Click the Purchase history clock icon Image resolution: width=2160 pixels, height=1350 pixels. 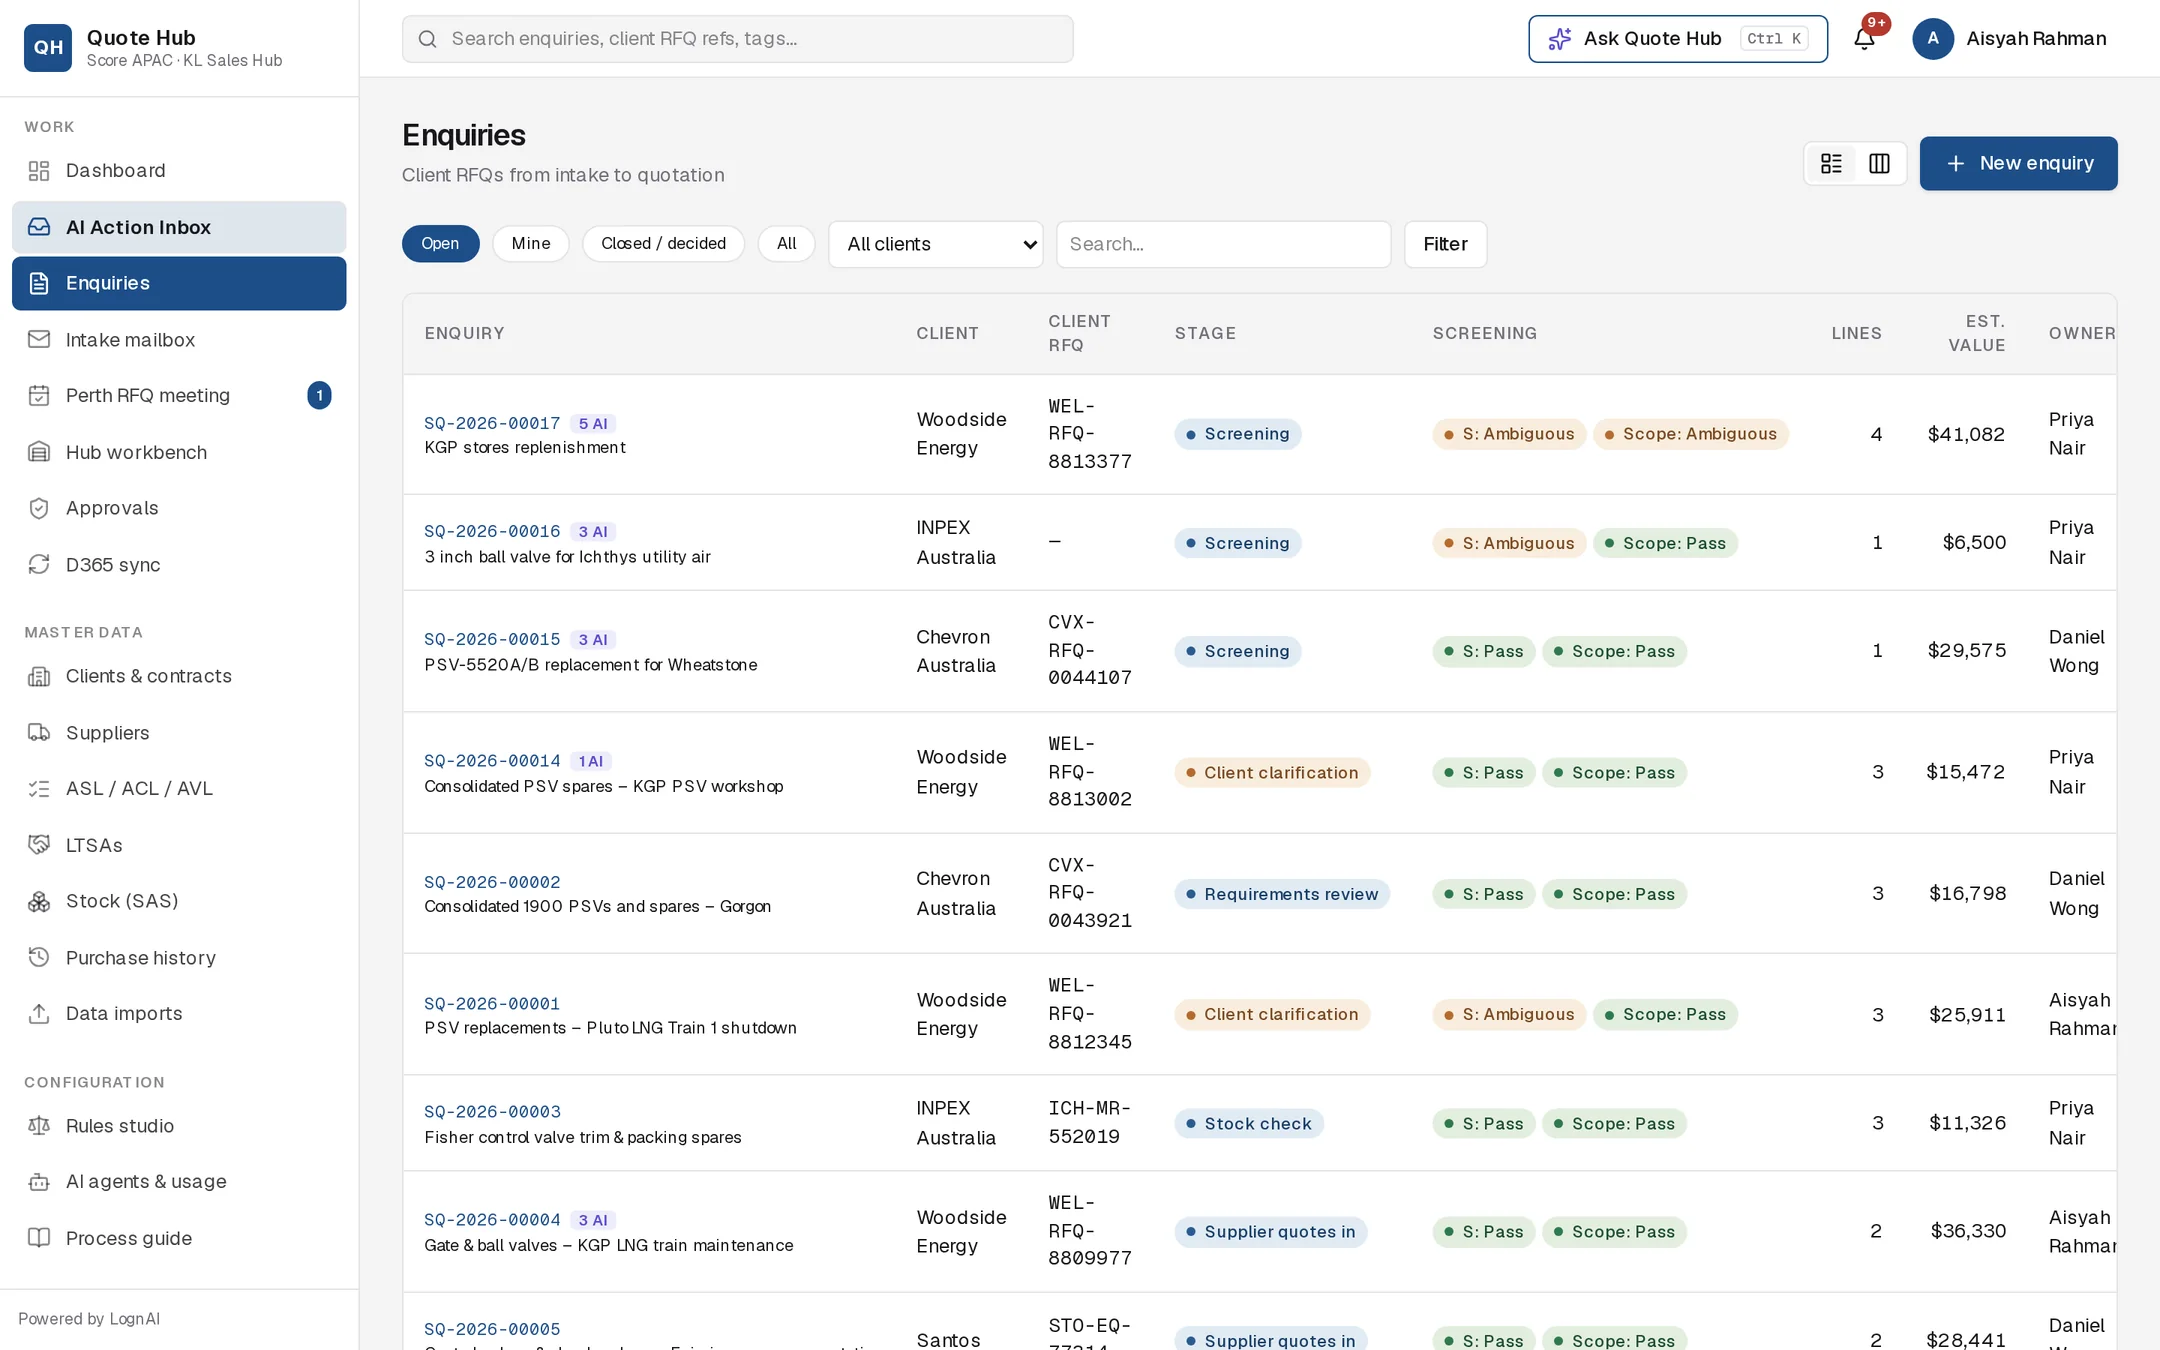point(39,958)
